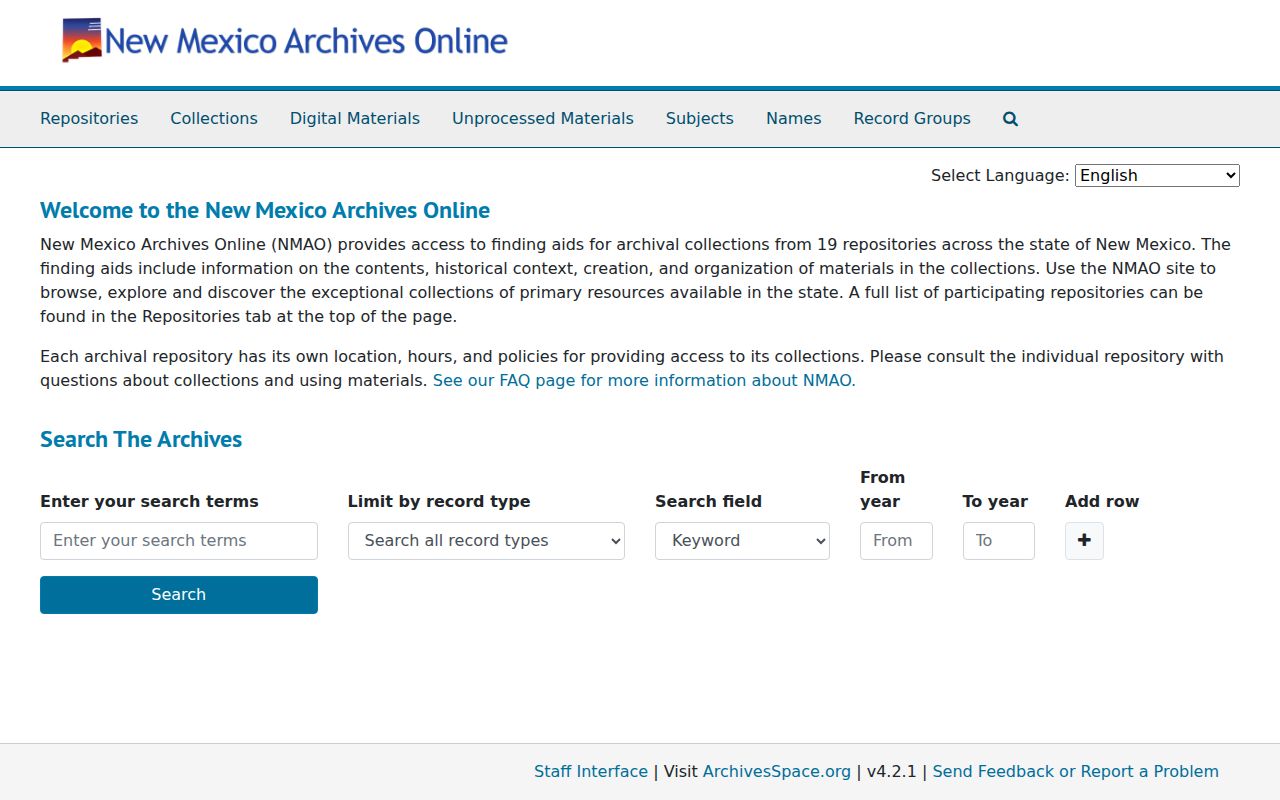
Task: Visit the ArchivesSpace.org link
Action: click(x=777, y=771)
